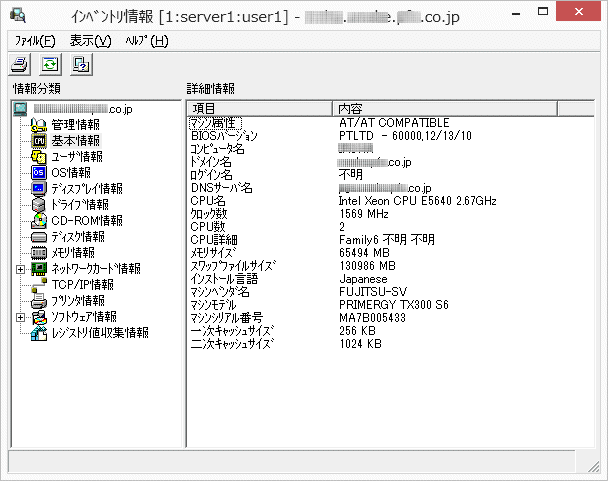
Task: Select CD-ROM情報 in the tree
Action: [x=87, y=220]
